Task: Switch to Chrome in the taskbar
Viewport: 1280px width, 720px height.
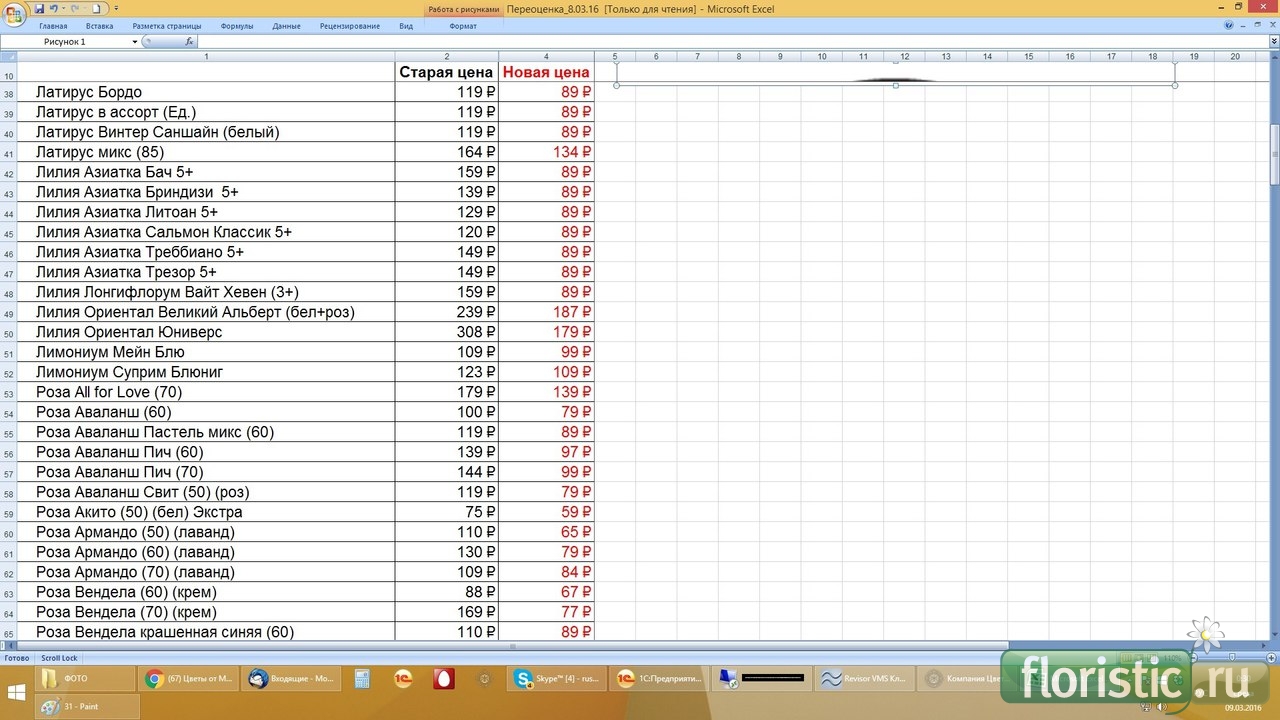Action: pos(188,679)
